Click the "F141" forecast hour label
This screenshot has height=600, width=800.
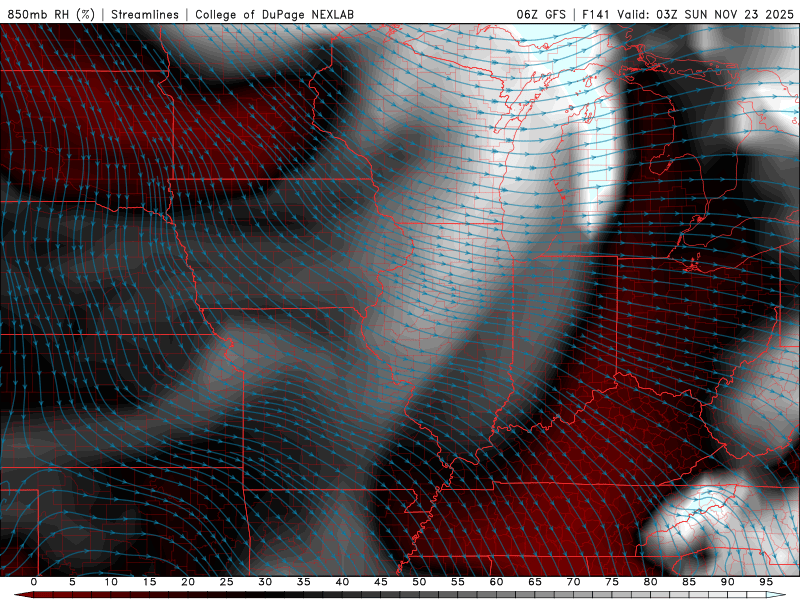click(x=596, y=14)
